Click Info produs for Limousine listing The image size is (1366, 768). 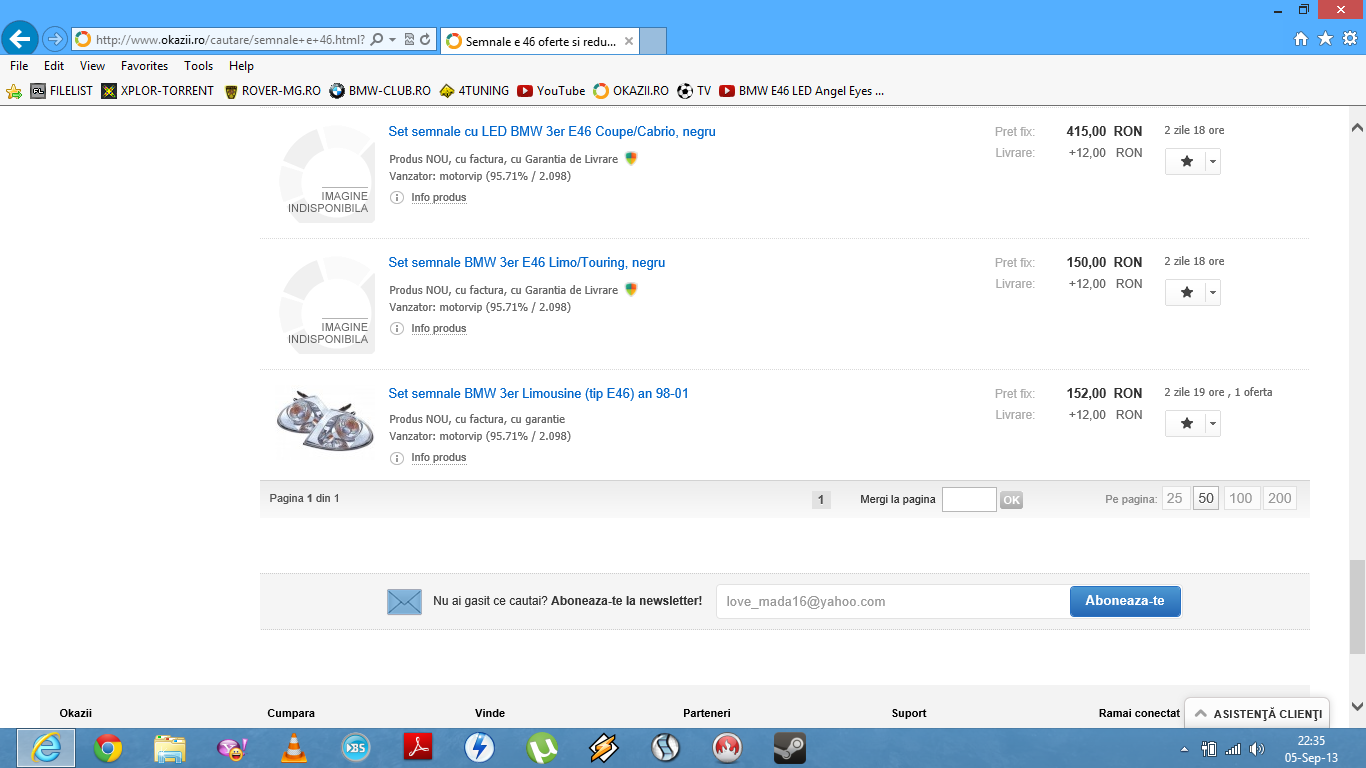[x=439, y=457]
